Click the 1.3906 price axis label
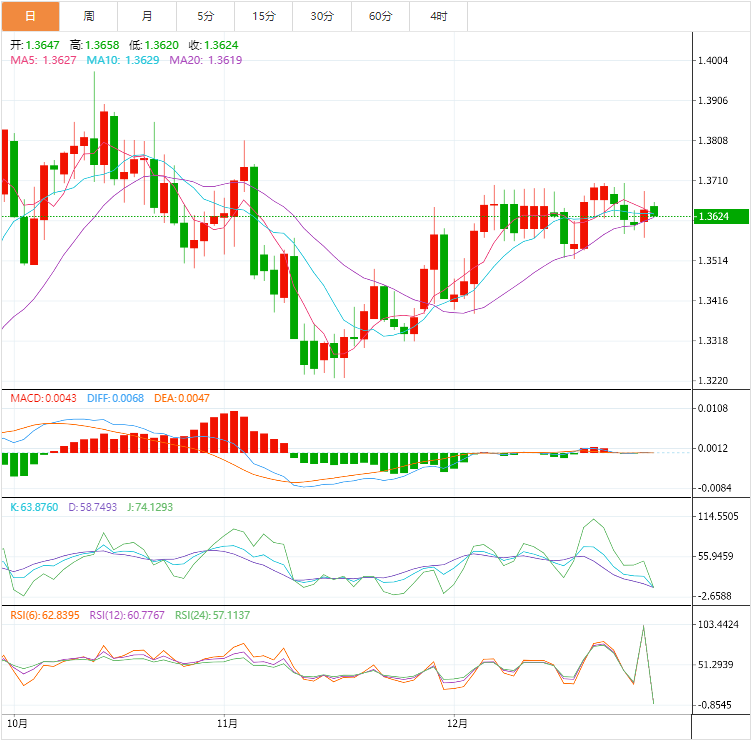The width and height of the screenshot is (751, 746). pyautogui.click(x=713, y=101)
